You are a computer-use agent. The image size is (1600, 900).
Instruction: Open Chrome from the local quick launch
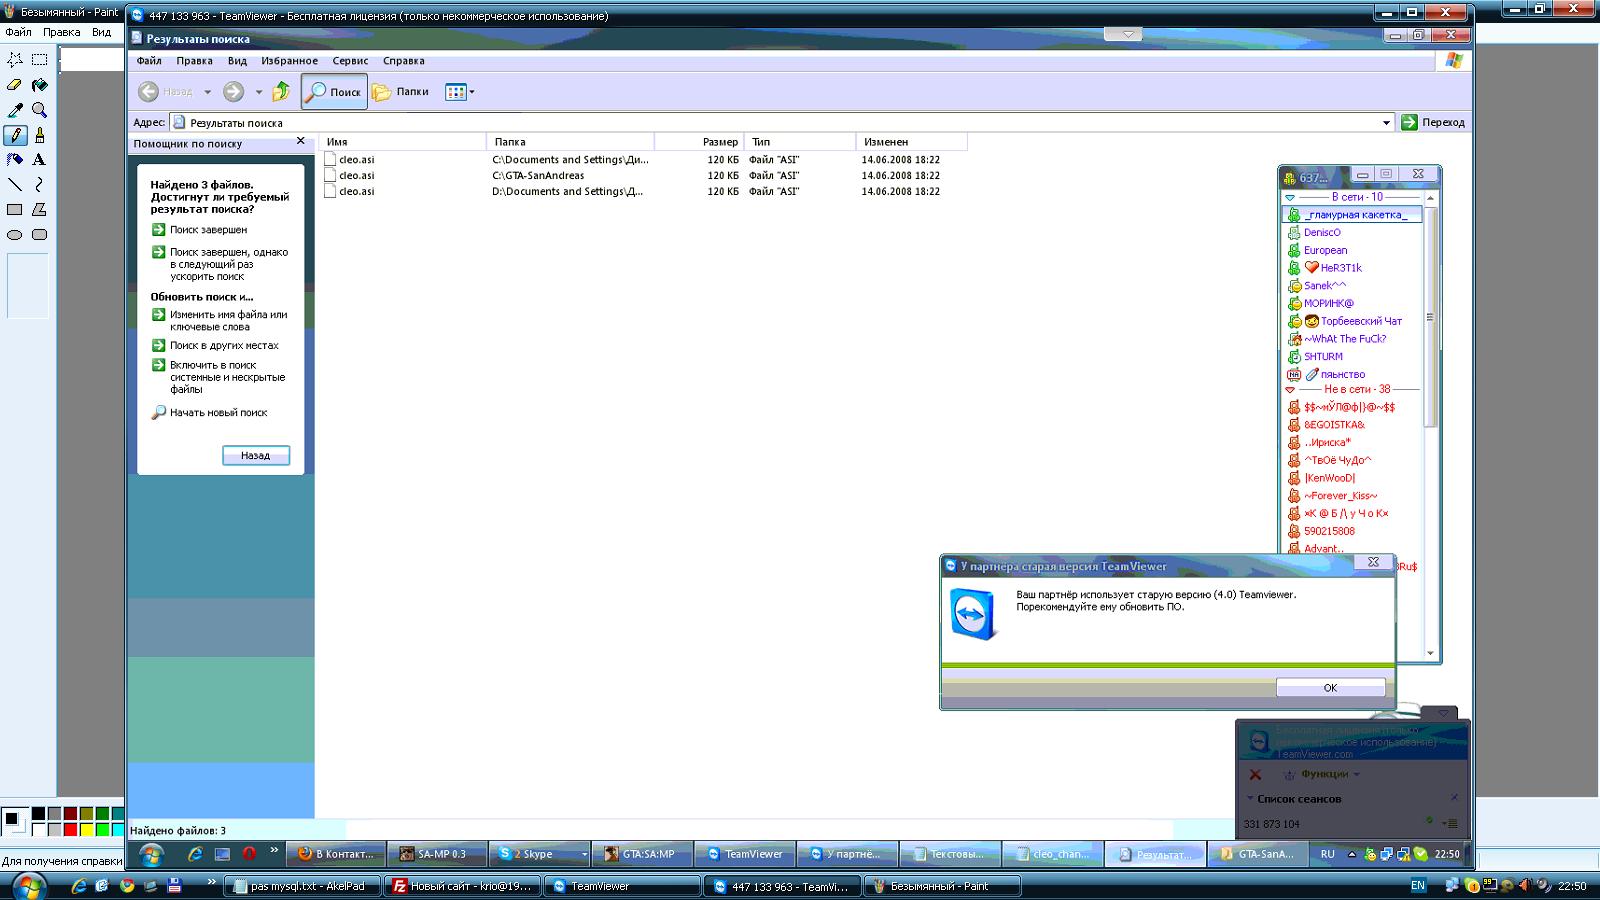tap(127, 886)
